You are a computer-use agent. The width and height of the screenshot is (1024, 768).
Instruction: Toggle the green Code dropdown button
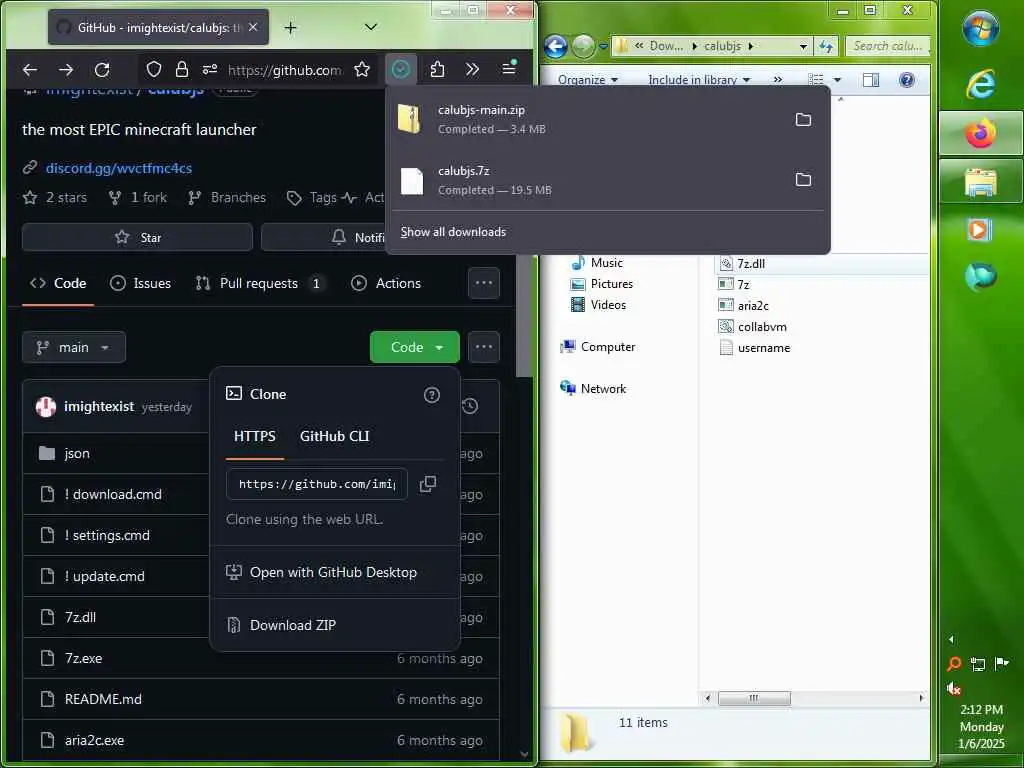(415, 347)
